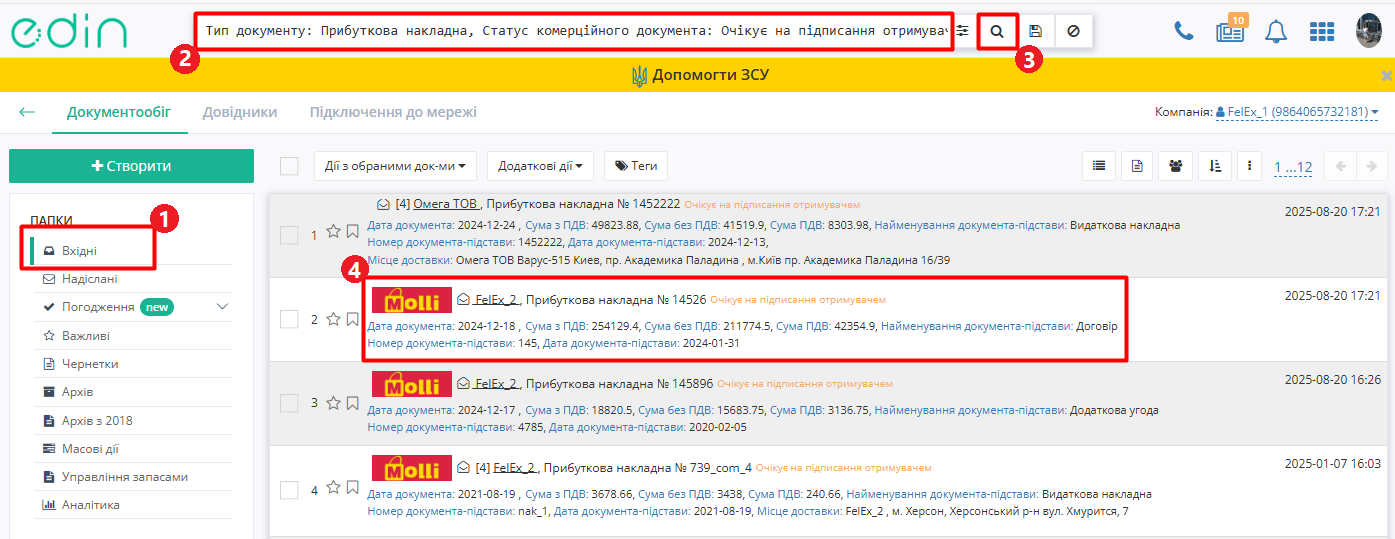Go to the next page arrow

click(1372, 166)
